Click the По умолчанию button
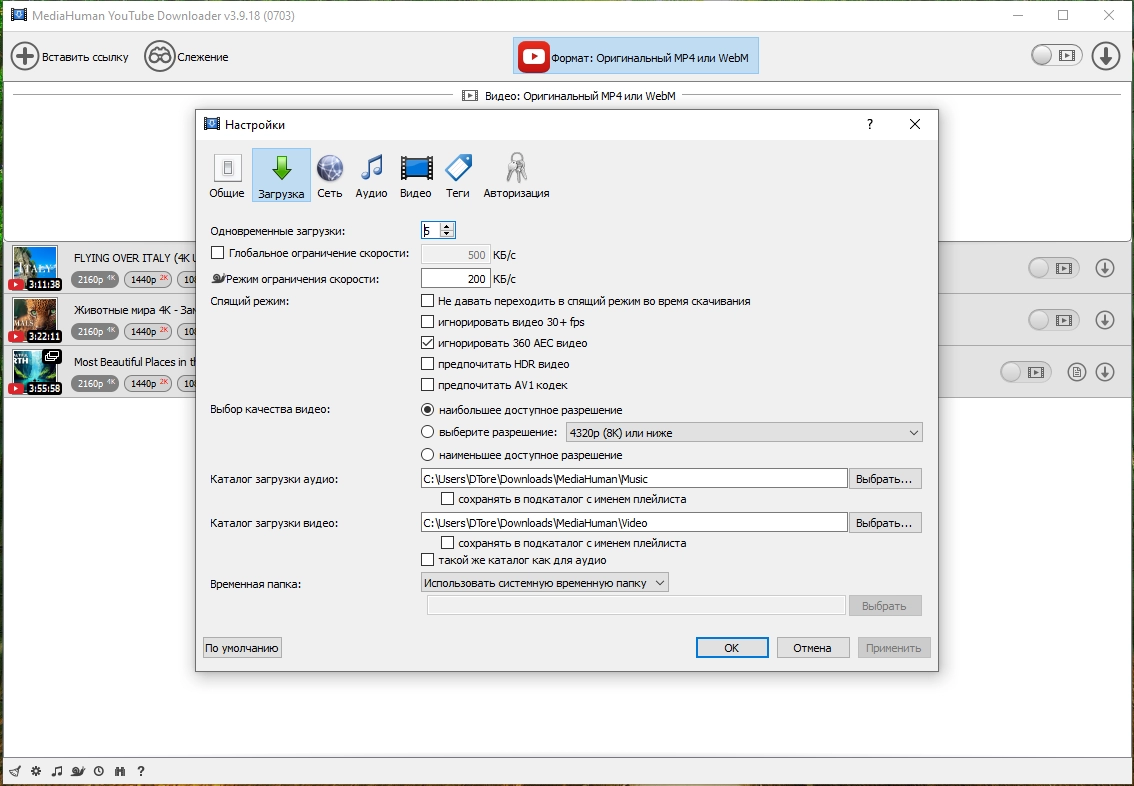Image resolution: width=1134 pixels, height=786 pixels. coord(242,648)
